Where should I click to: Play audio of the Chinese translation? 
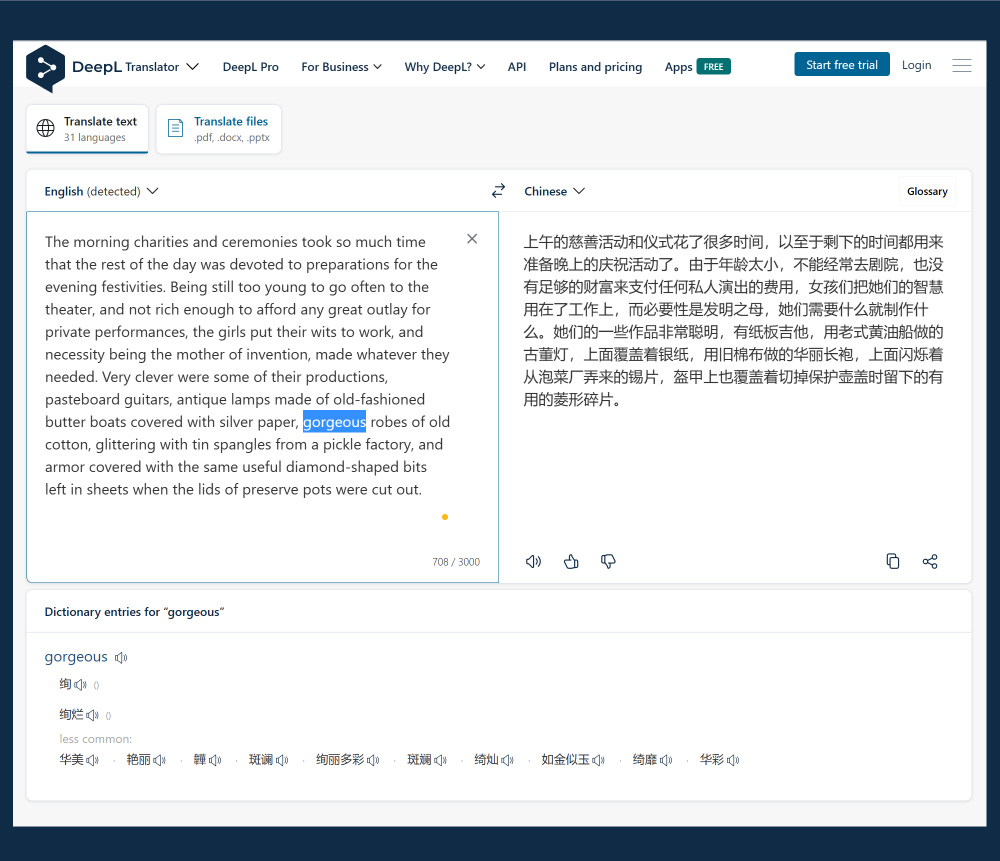pyautogui.click(x=533, y=561)
